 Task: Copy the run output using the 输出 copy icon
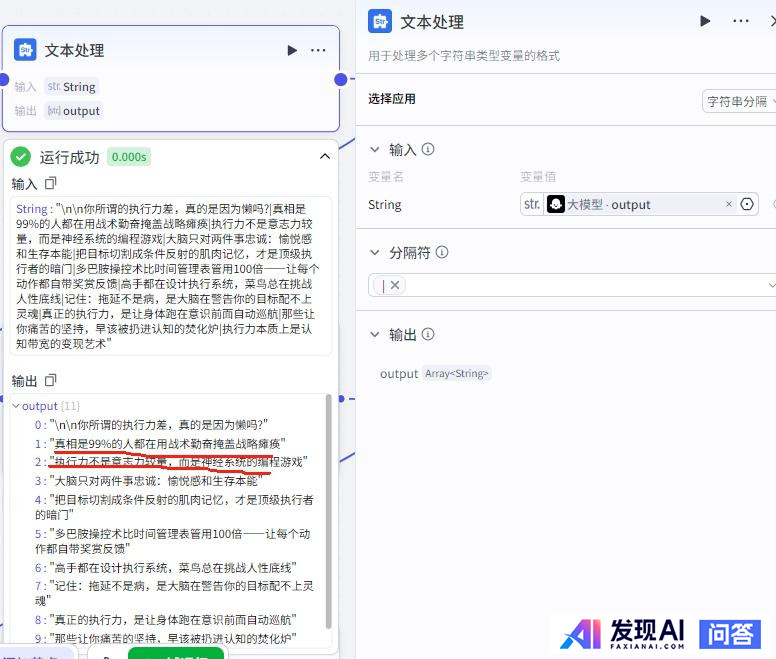[51, 380]
